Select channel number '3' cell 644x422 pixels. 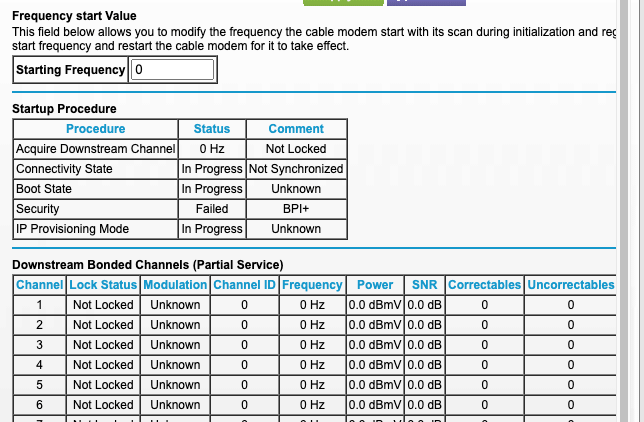click(x=39, y=345)
